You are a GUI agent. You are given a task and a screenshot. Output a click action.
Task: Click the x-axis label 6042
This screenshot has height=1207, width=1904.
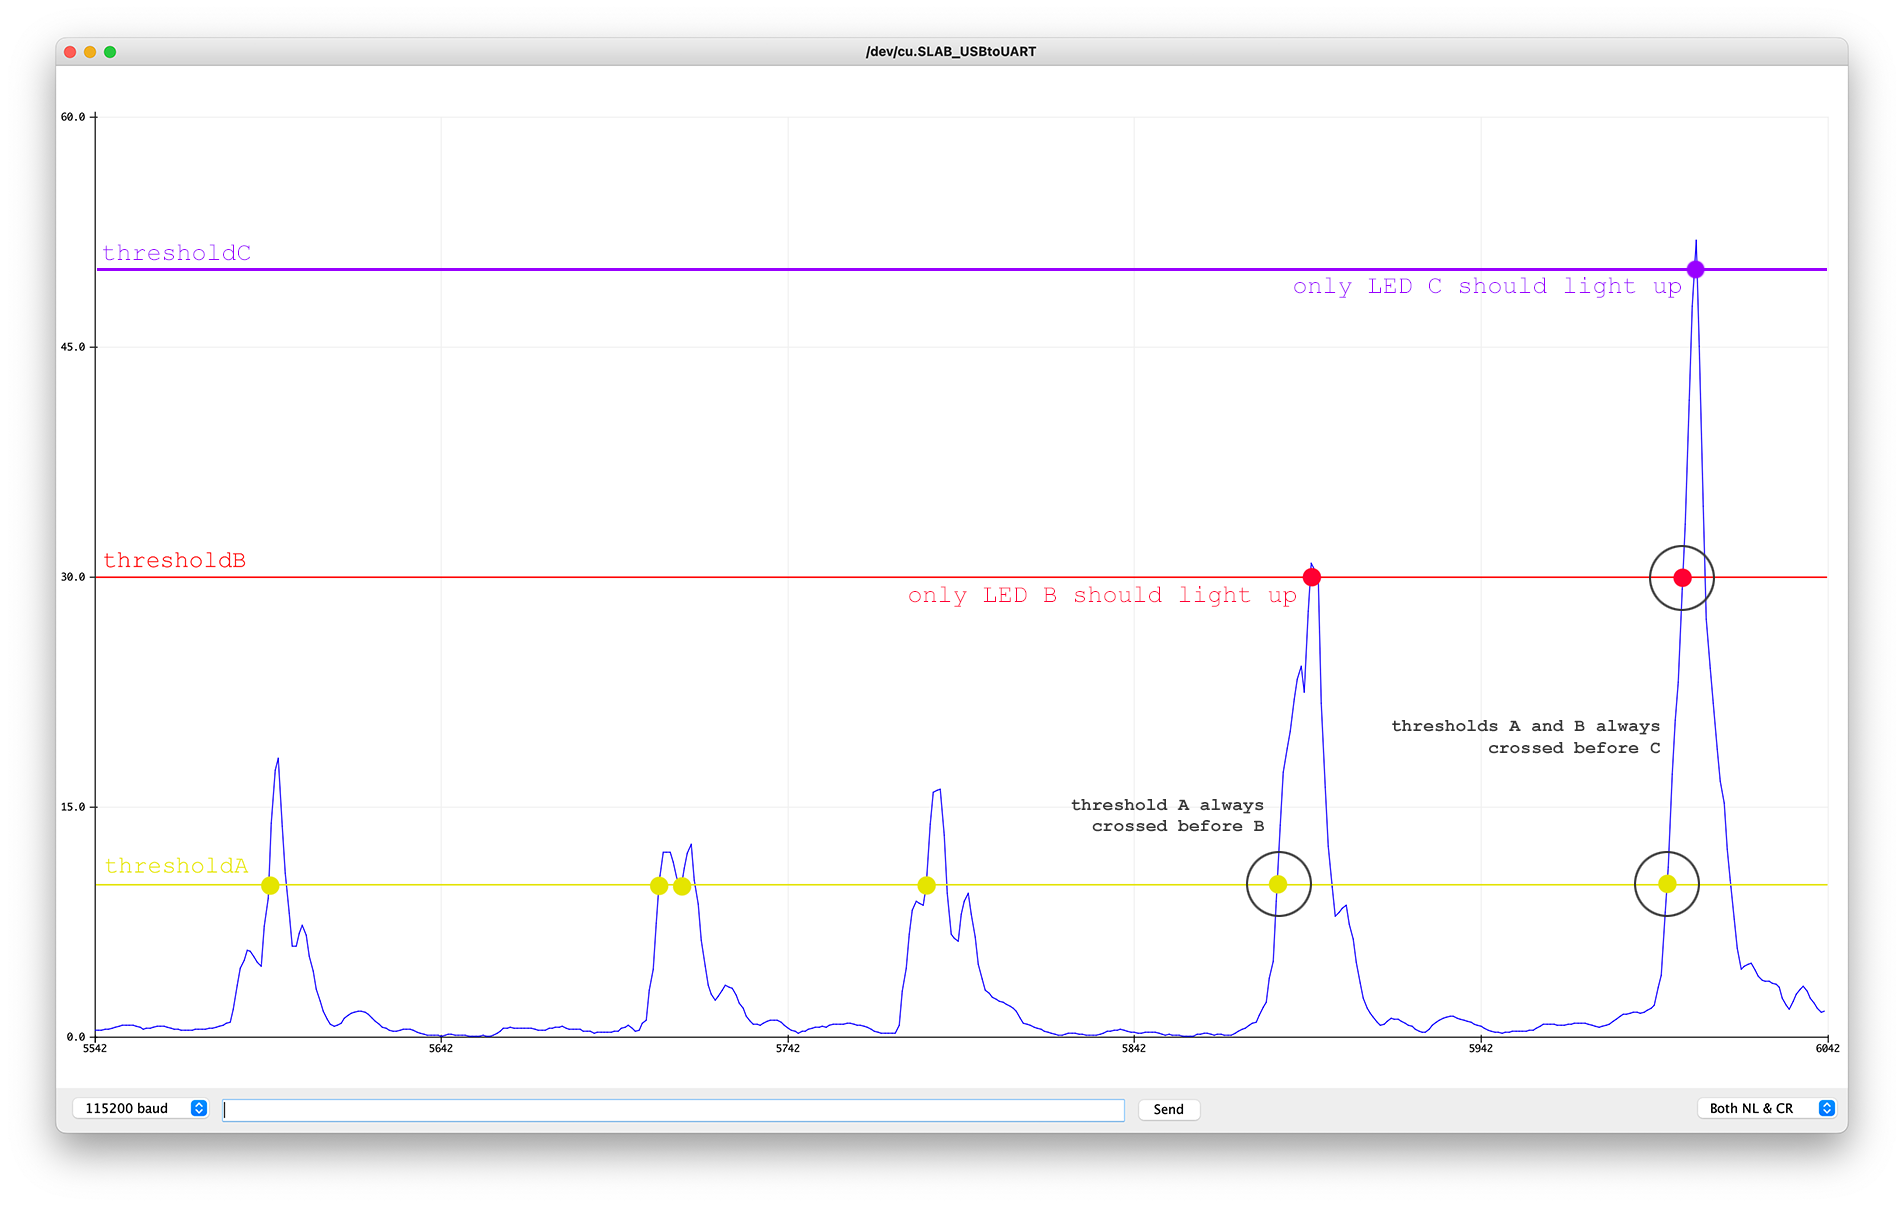[1828, 1048]
